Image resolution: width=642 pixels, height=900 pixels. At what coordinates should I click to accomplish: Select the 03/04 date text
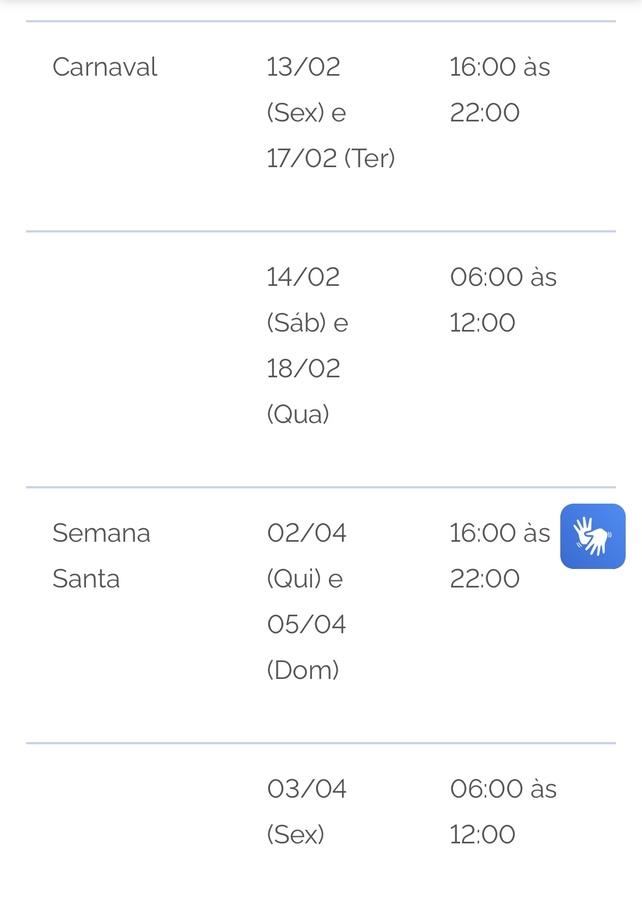click(307, 789)
